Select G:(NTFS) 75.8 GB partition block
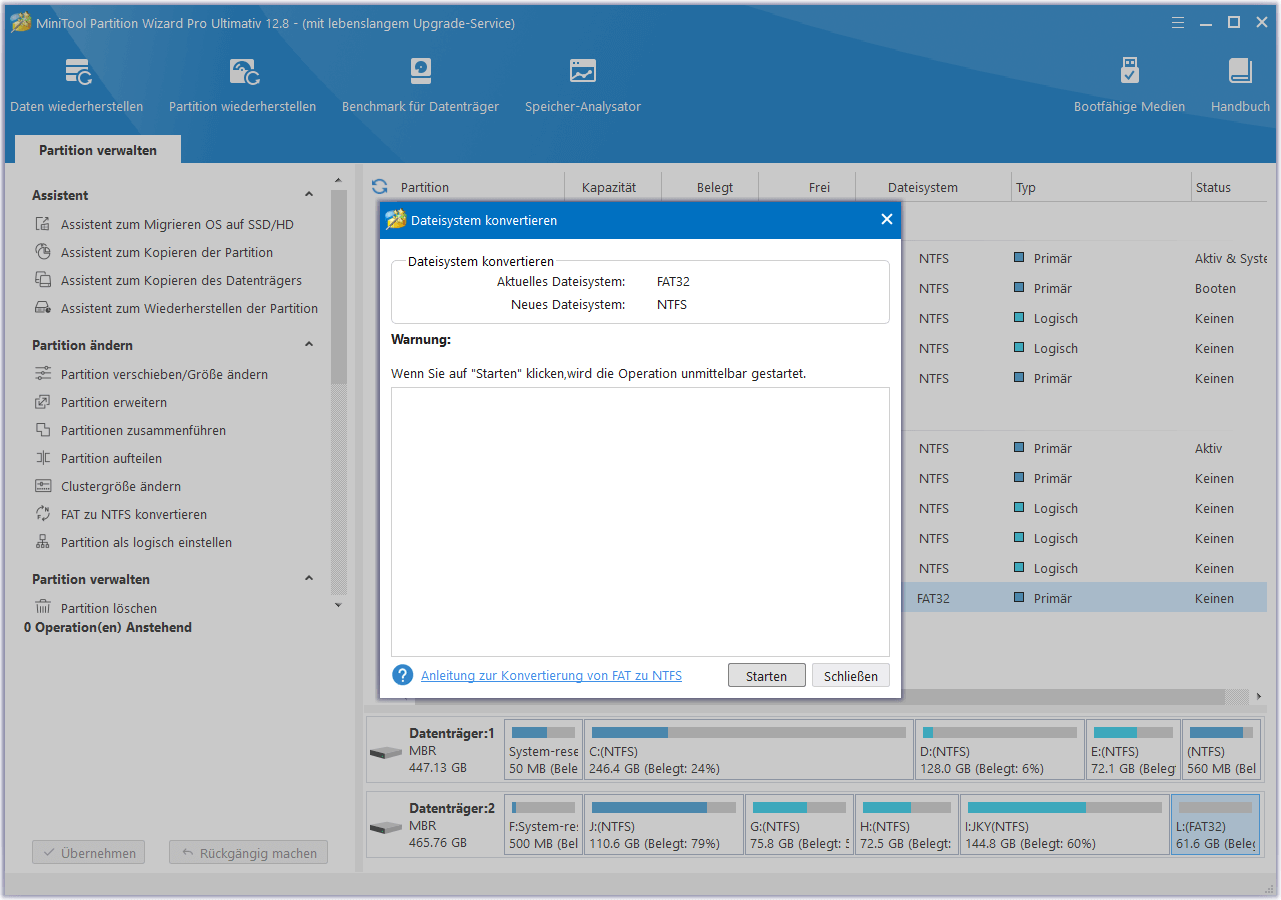 click(x=799, y=825)
